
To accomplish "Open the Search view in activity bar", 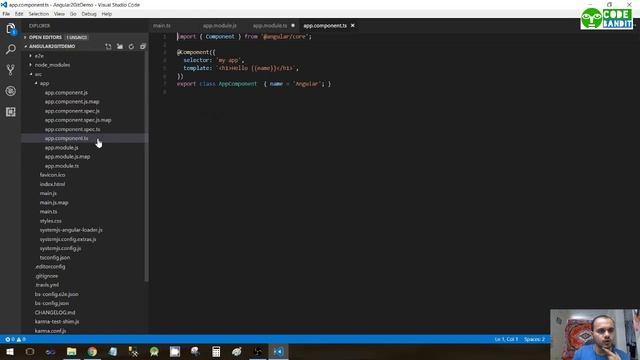I will pos(11,49).
